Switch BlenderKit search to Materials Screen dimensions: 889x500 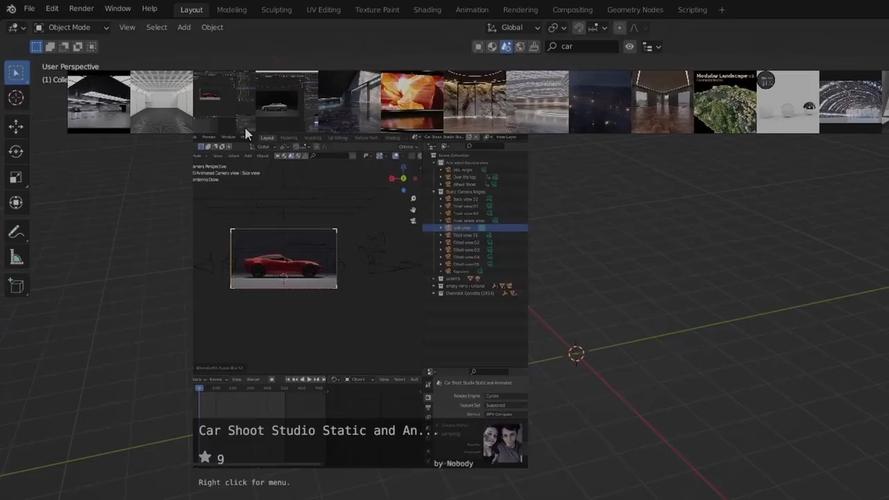click(492, 46)
